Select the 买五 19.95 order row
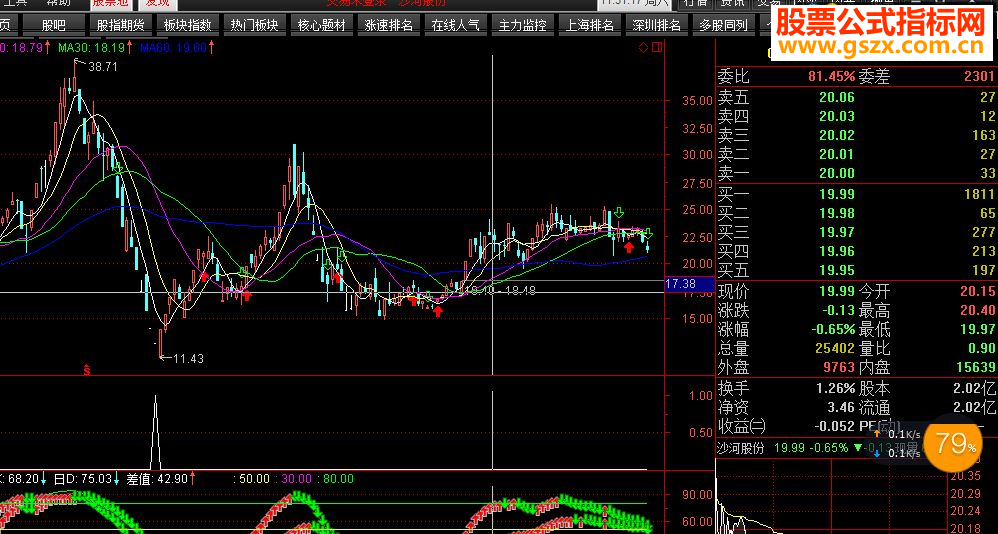This screenshot has height=534, width=998. (856, 271)
